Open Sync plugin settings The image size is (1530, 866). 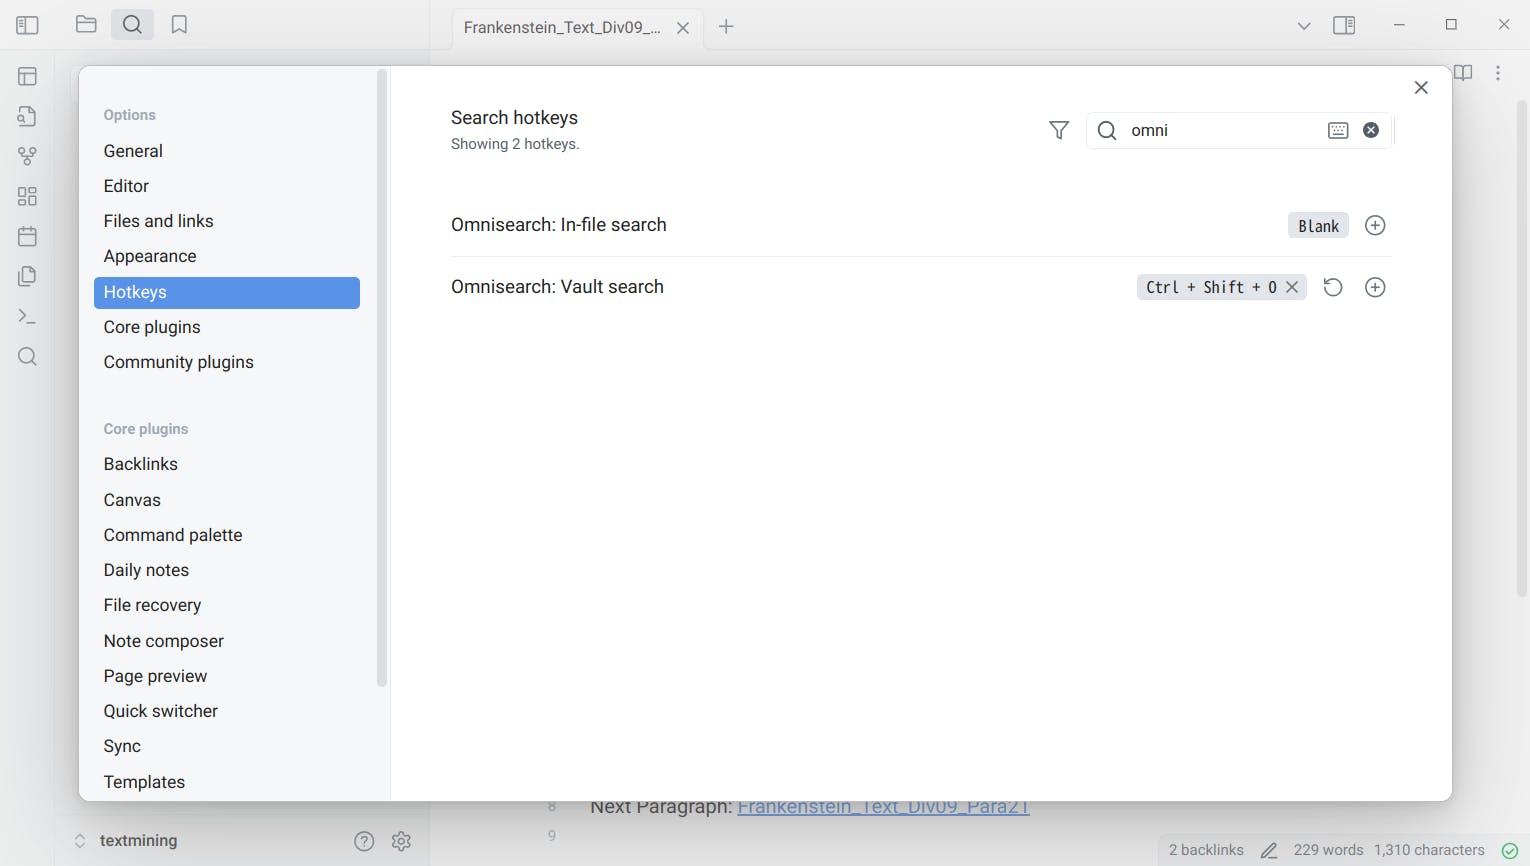pos(227,746)
